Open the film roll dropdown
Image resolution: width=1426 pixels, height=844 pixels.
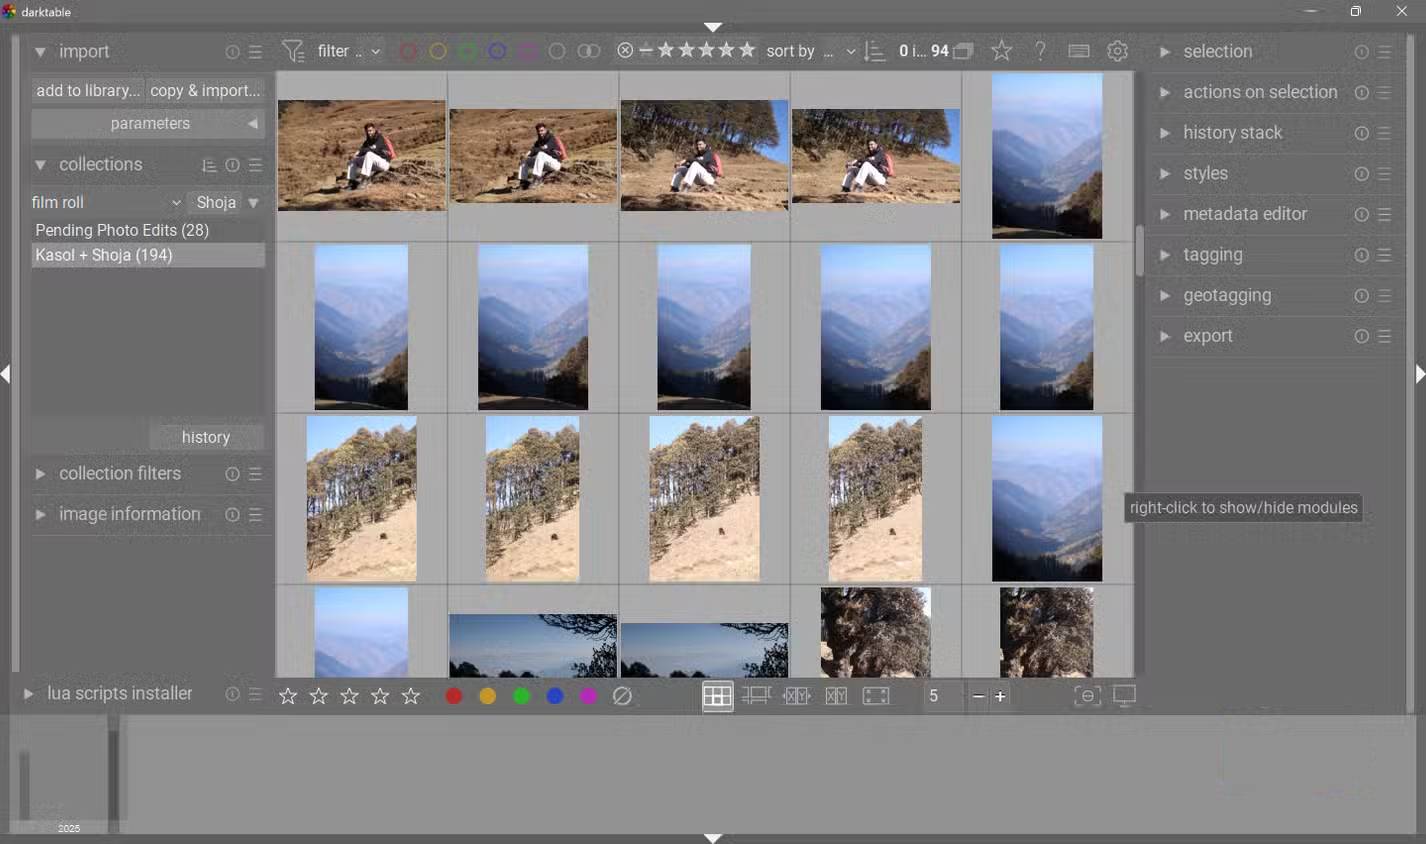(x=105, y=202)
